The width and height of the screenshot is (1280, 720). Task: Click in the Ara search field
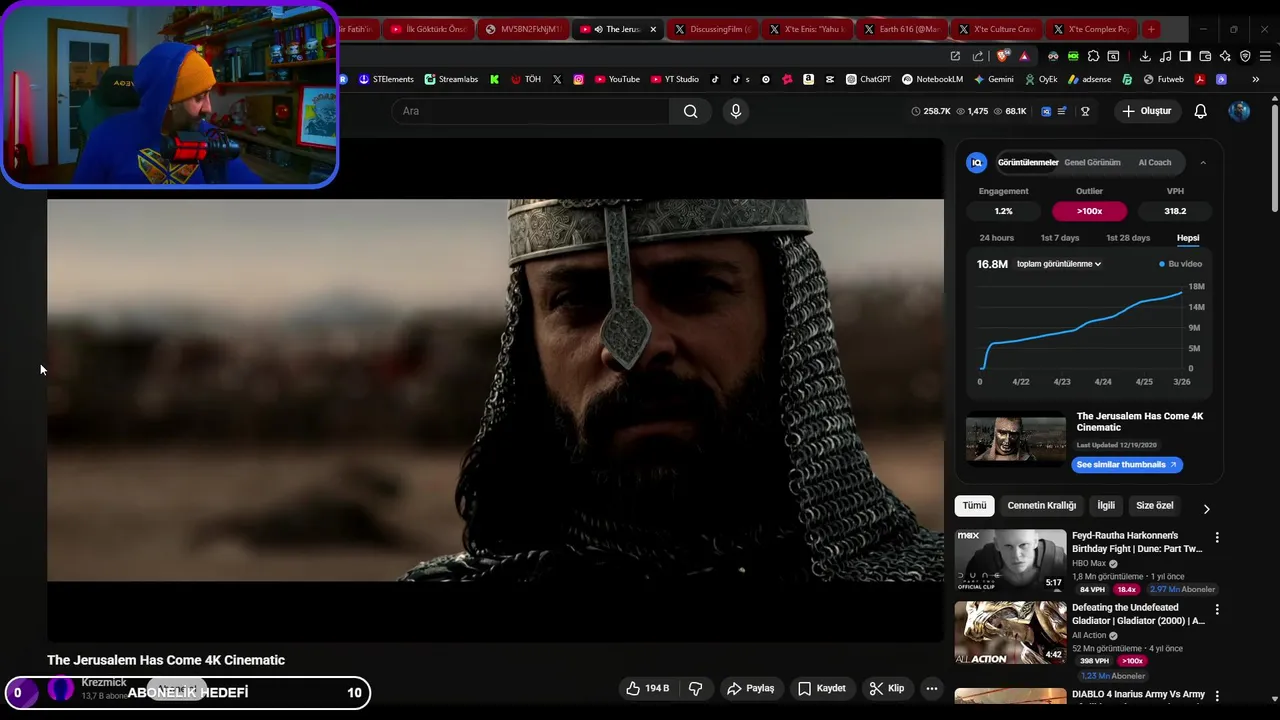[530, 111]
